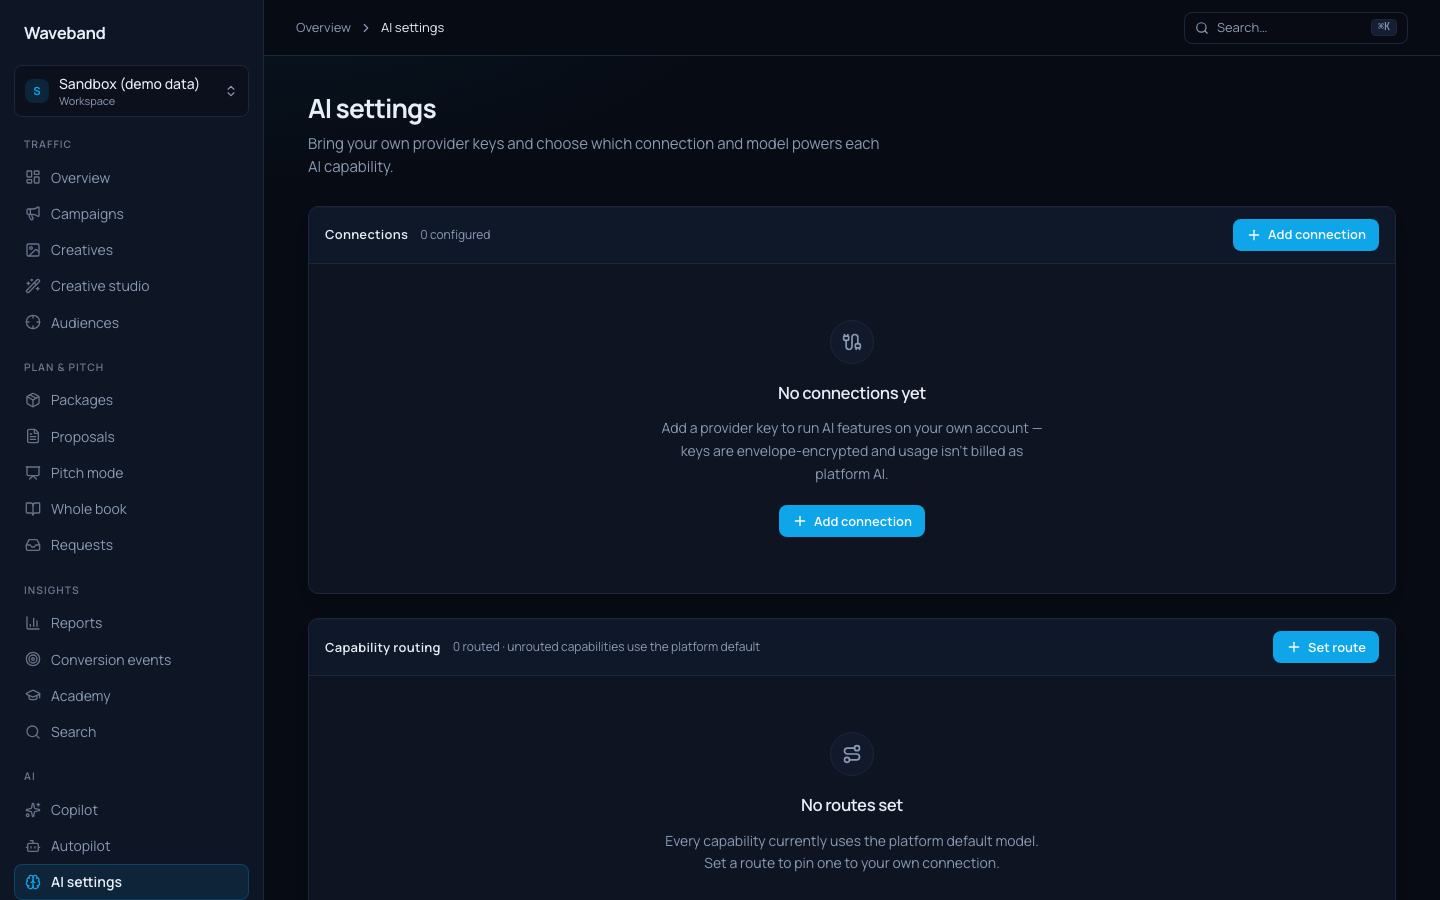Click Add connection below No connections yet
The height and width of the screenshot is (900, 1440).
pos(852,521)
